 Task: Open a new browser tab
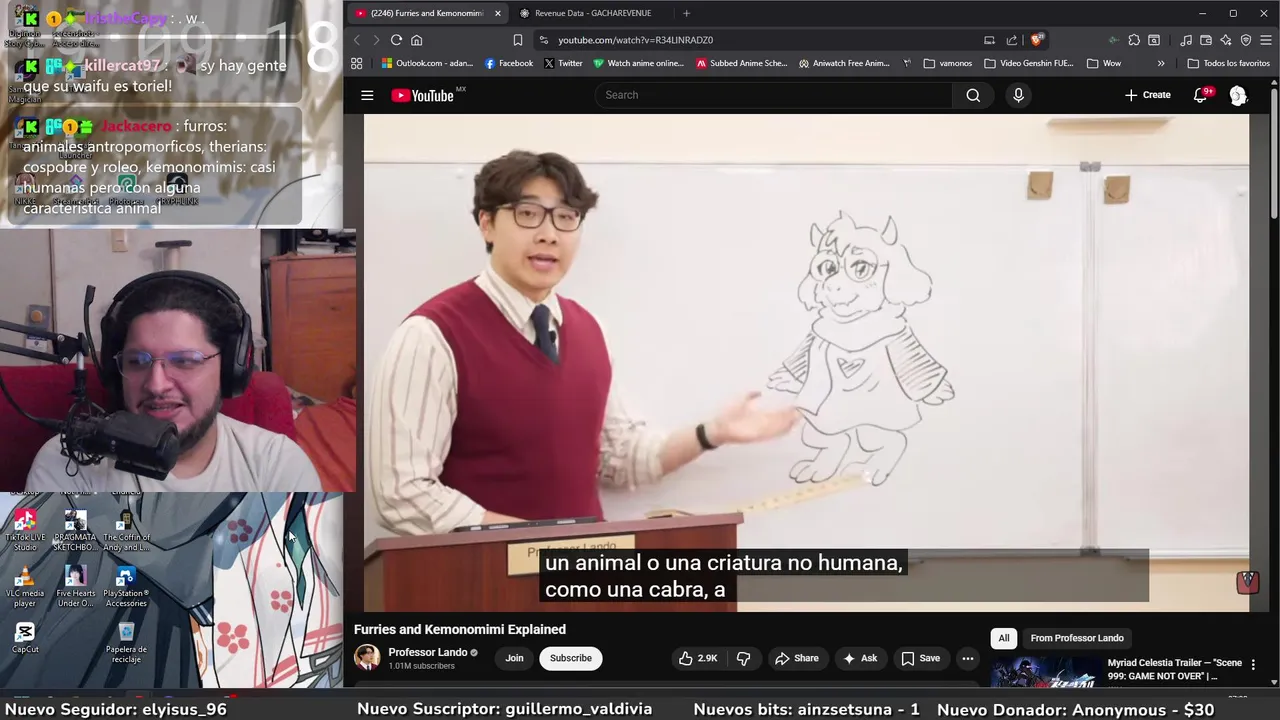coord(686,13)
